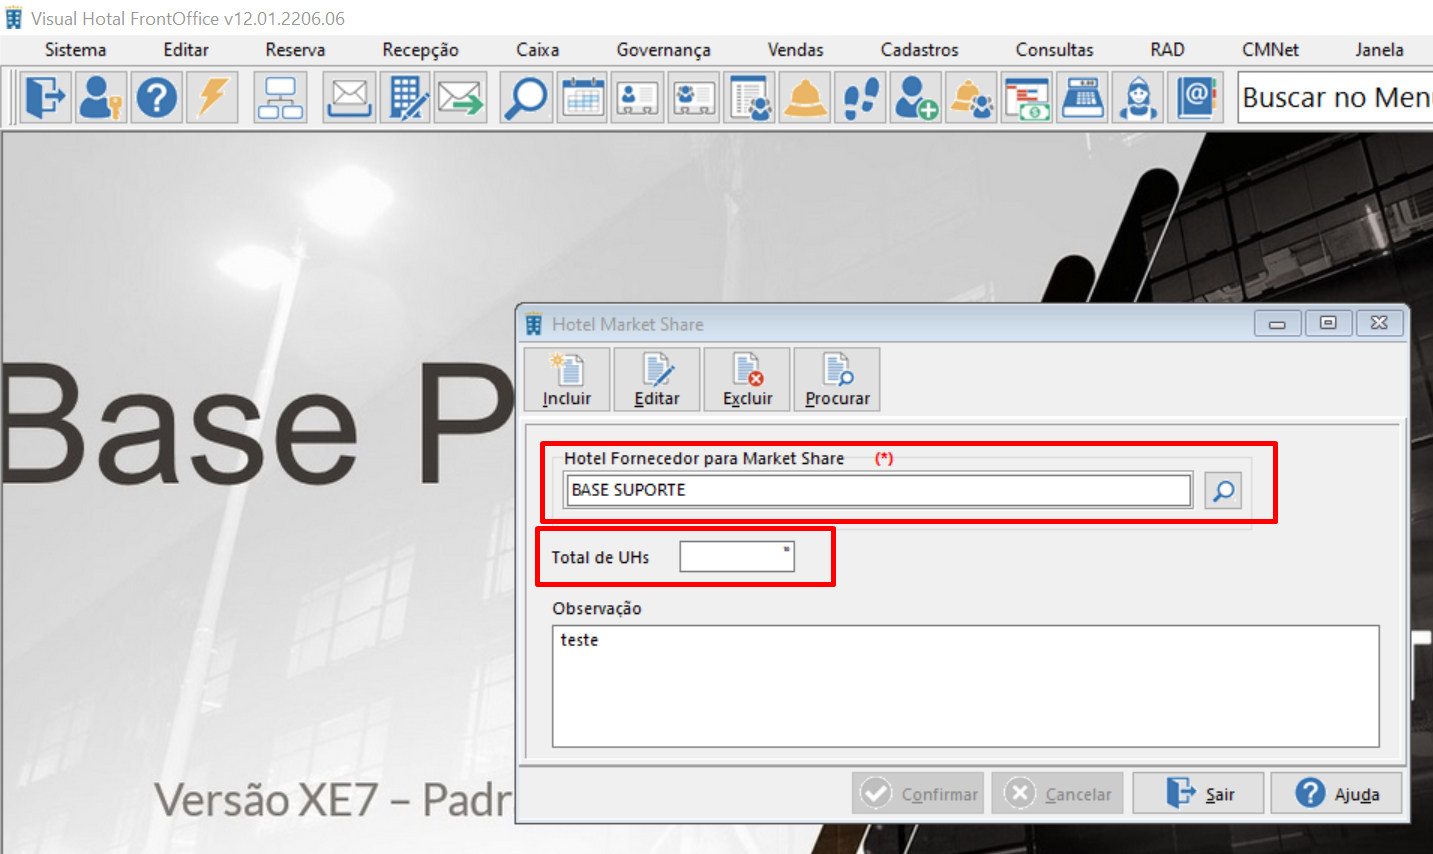The width and height of the screenshot is (1433, 854).
Task: Click the bell with people icon
Action: pyautogui.click(x=972, y=98)
